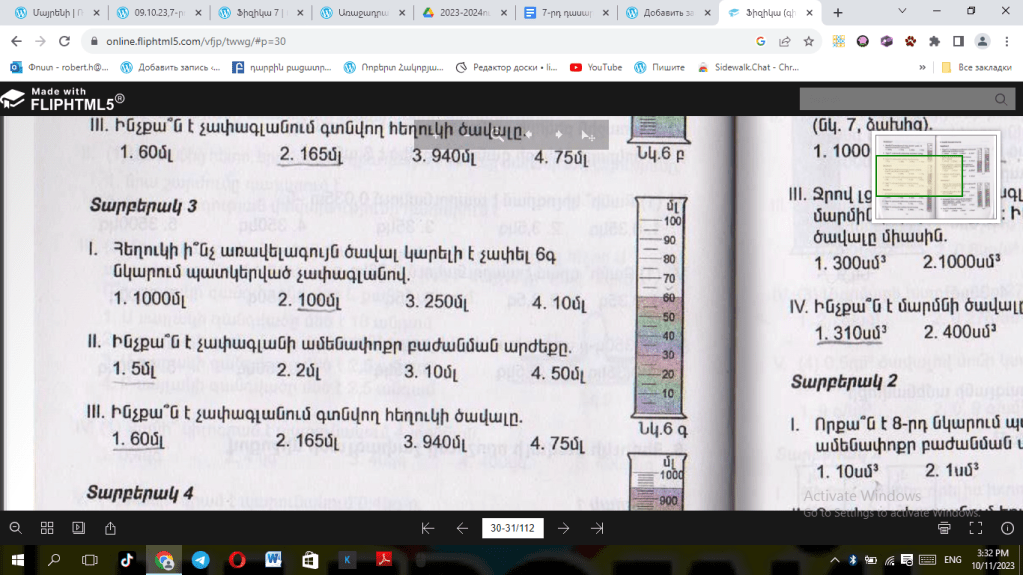Screen dimensions: 1023x575
Task: Switch to the 2023-2024 Google Drive tab
Action: [x=463, y=13]
